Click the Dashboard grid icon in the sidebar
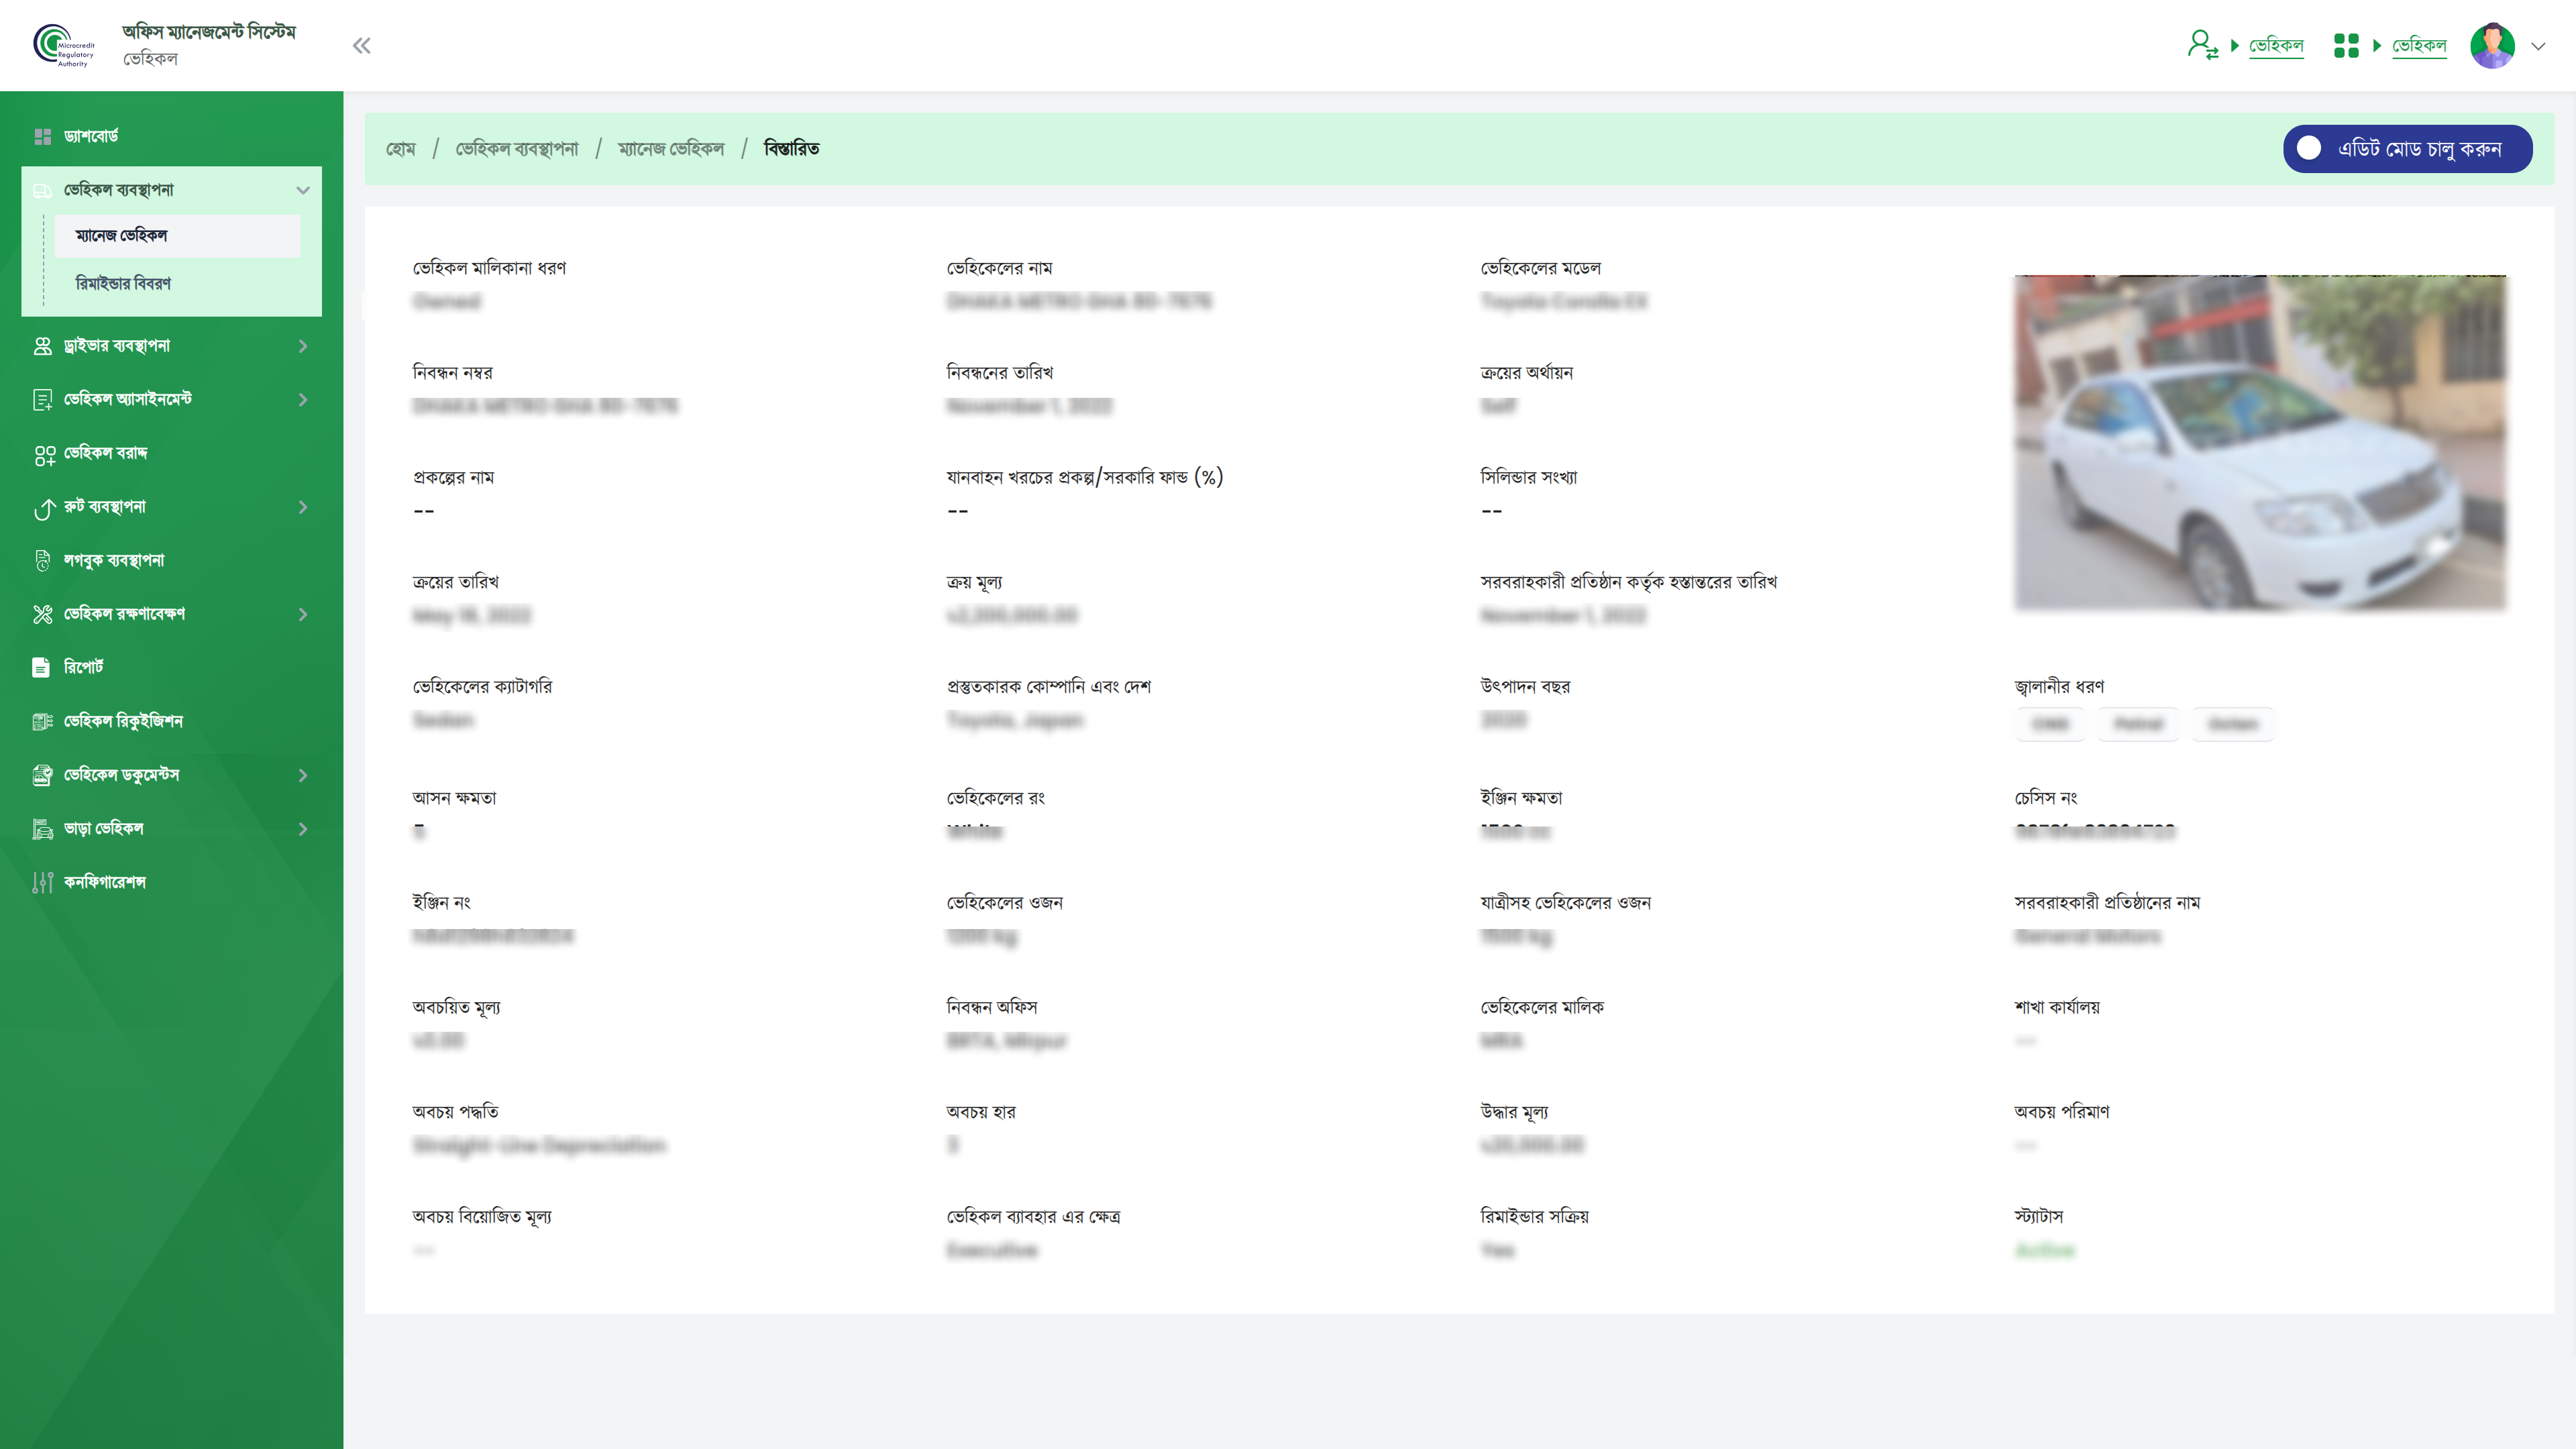 [42, 136]
